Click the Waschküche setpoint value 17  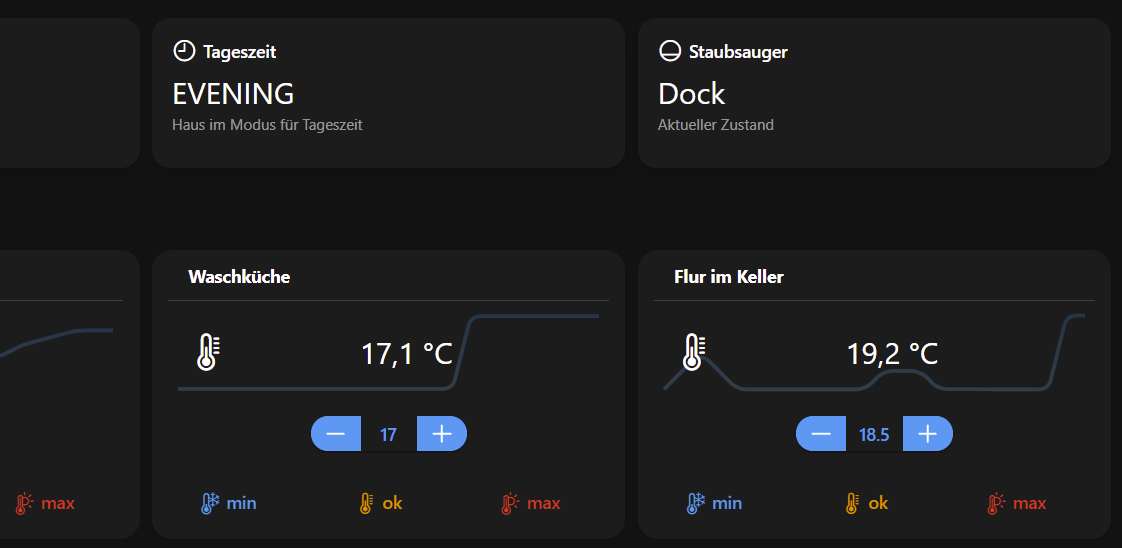pos(389,435)
